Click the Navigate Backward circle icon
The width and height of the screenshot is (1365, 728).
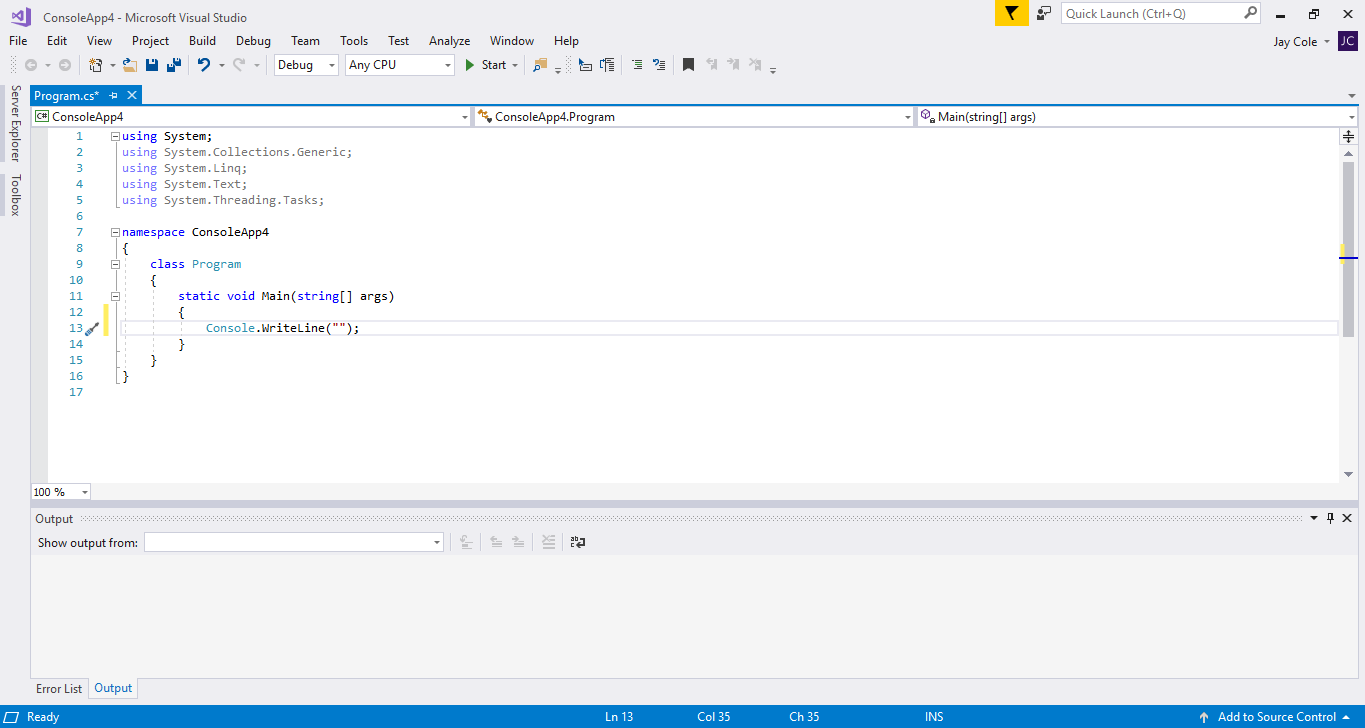click(x=31, y=65)
